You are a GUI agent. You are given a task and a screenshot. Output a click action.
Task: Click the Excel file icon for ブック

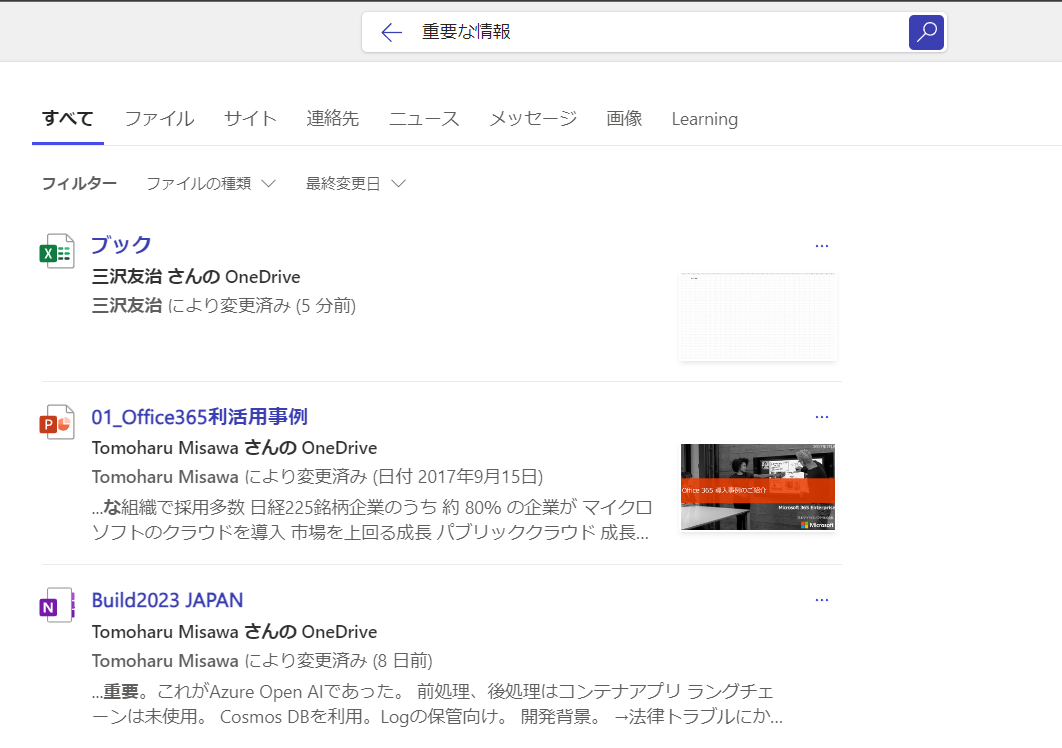(57, 251)
